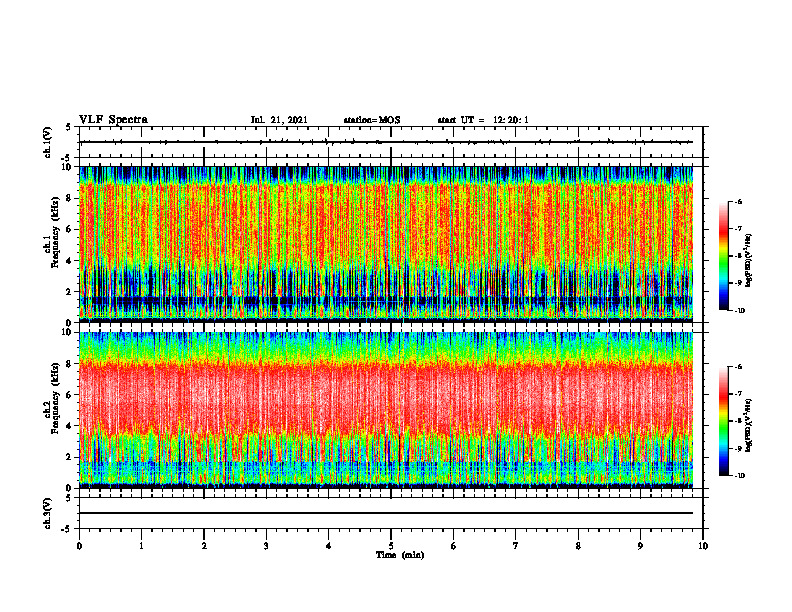792x612 pixels.
Task: Click time axis tick label 0
Action: point(79,546)
